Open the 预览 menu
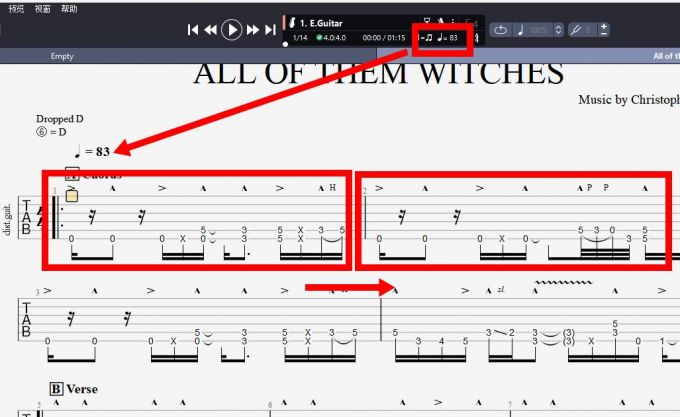 [x=16, y=9]
